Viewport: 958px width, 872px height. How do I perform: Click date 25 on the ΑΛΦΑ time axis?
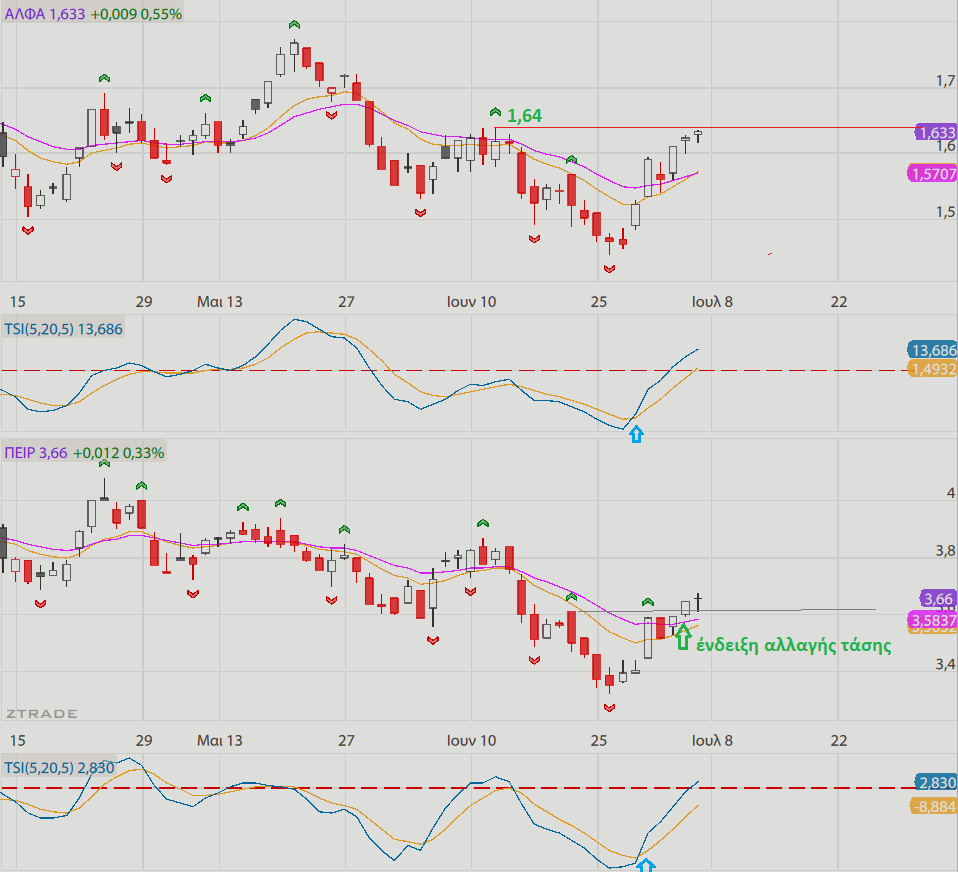[599, 302]
